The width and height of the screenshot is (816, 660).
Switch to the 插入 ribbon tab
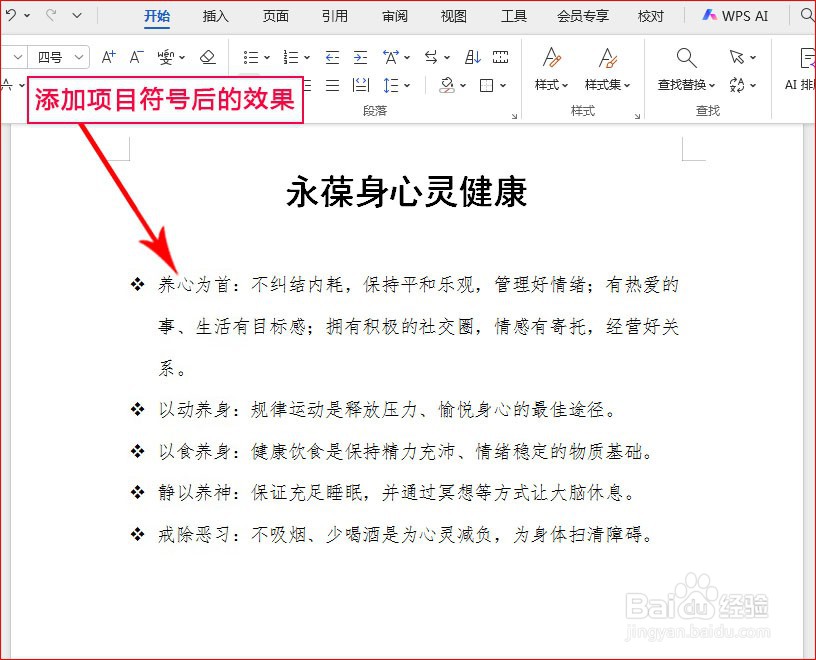point(215,16)
